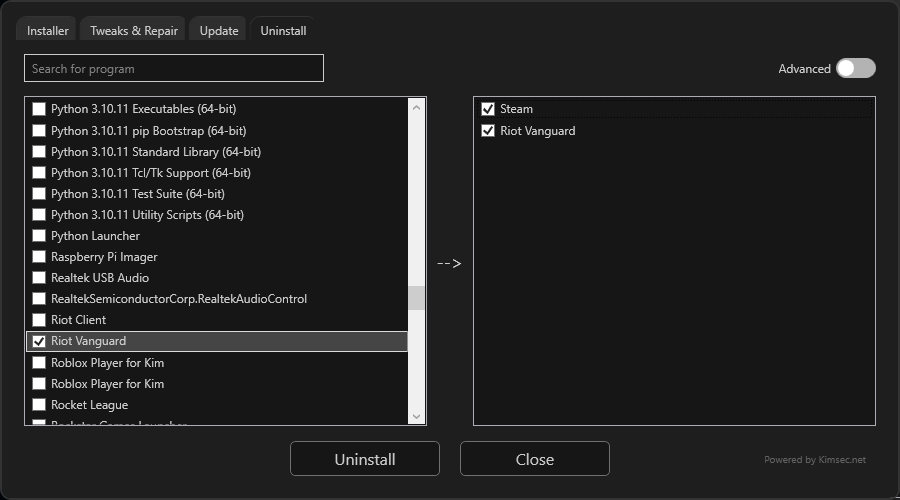Click the Steam label in selected list
This screenshot has width=900, height=500.
pos(516,109)
